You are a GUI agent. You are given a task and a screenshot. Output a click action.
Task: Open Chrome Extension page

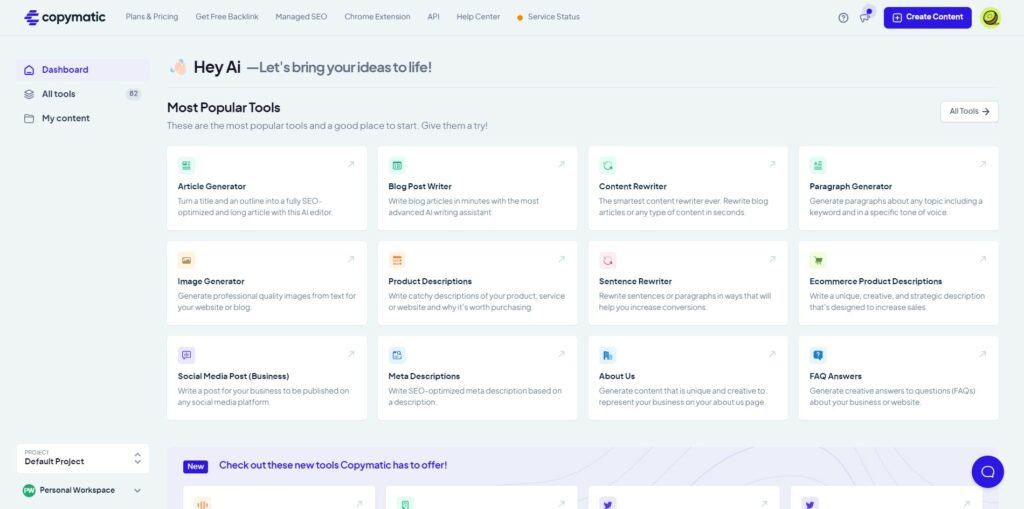[x=377, y=17]
